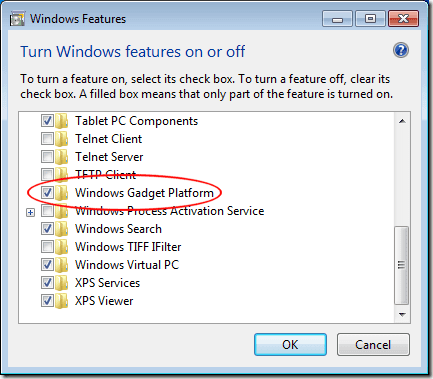
Task: Click the blue help question mark icon
Action: point(401,51)
